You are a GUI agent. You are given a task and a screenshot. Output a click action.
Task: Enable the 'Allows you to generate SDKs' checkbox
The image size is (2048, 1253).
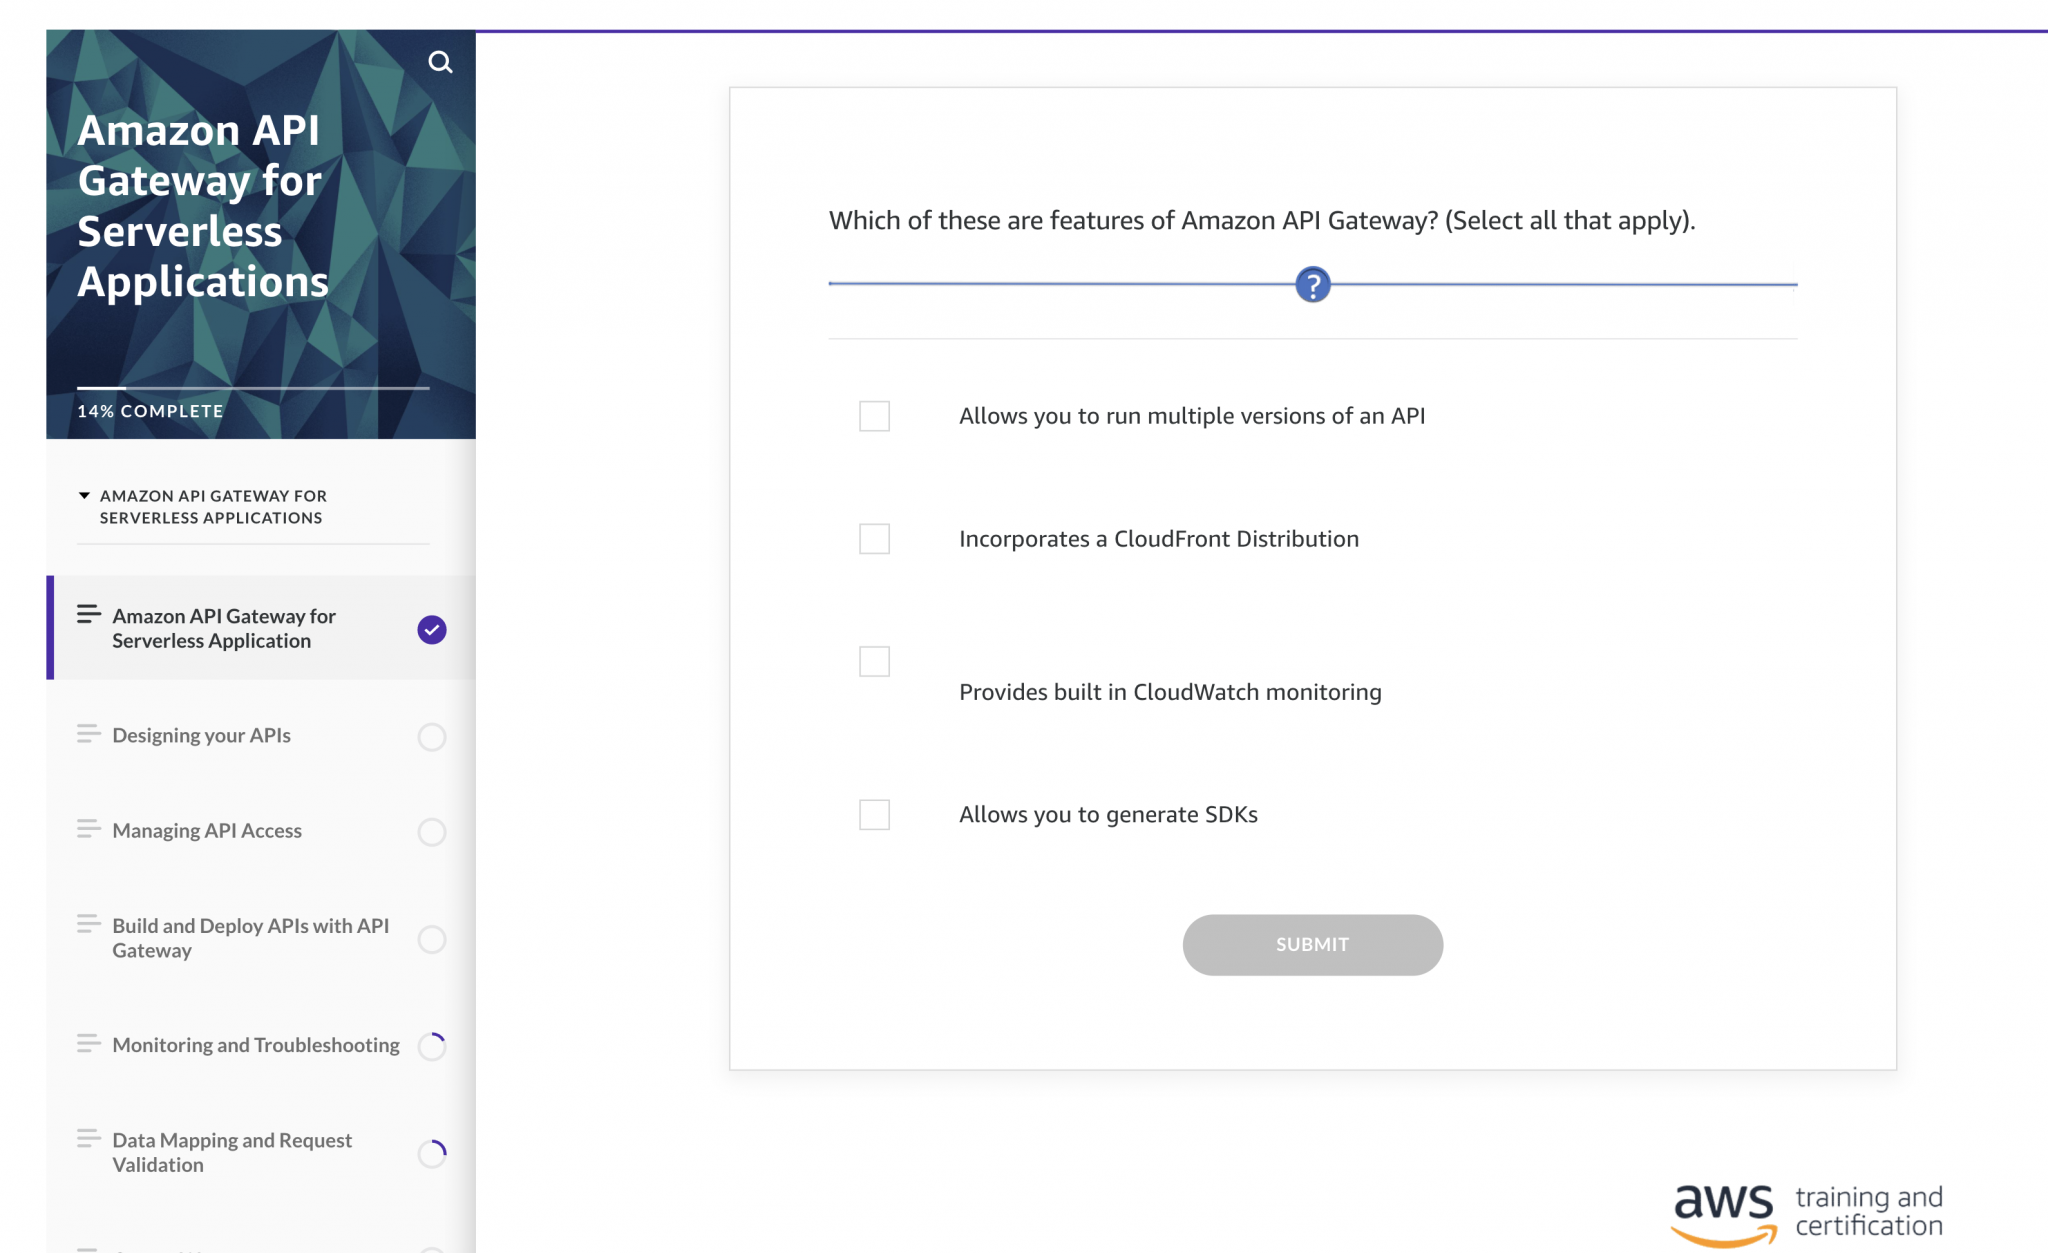click(x=874, y=815)
